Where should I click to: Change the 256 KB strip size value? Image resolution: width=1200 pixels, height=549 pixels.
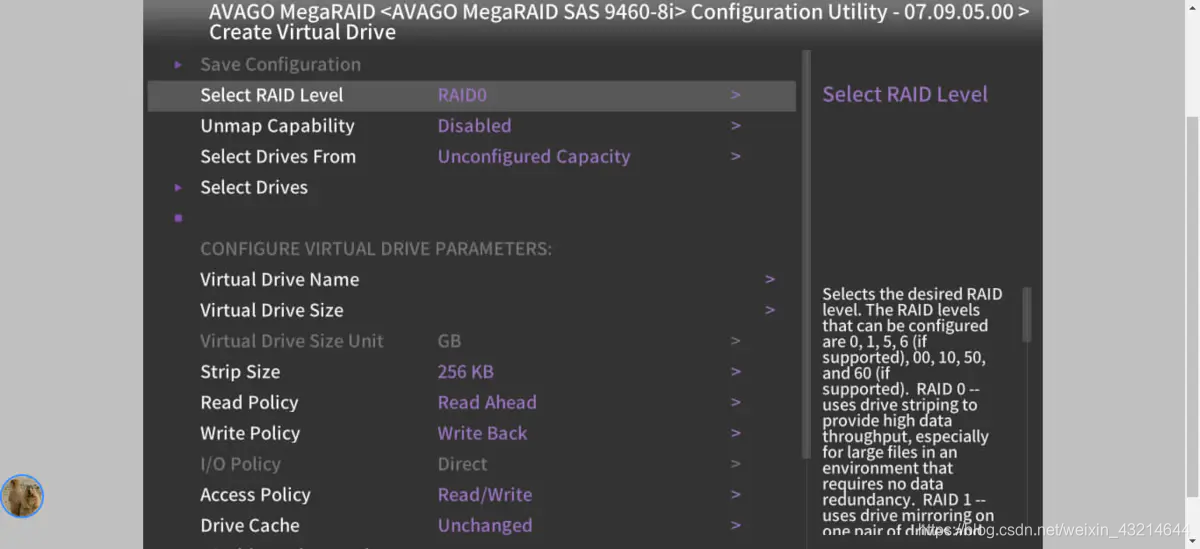click(466, 372)
